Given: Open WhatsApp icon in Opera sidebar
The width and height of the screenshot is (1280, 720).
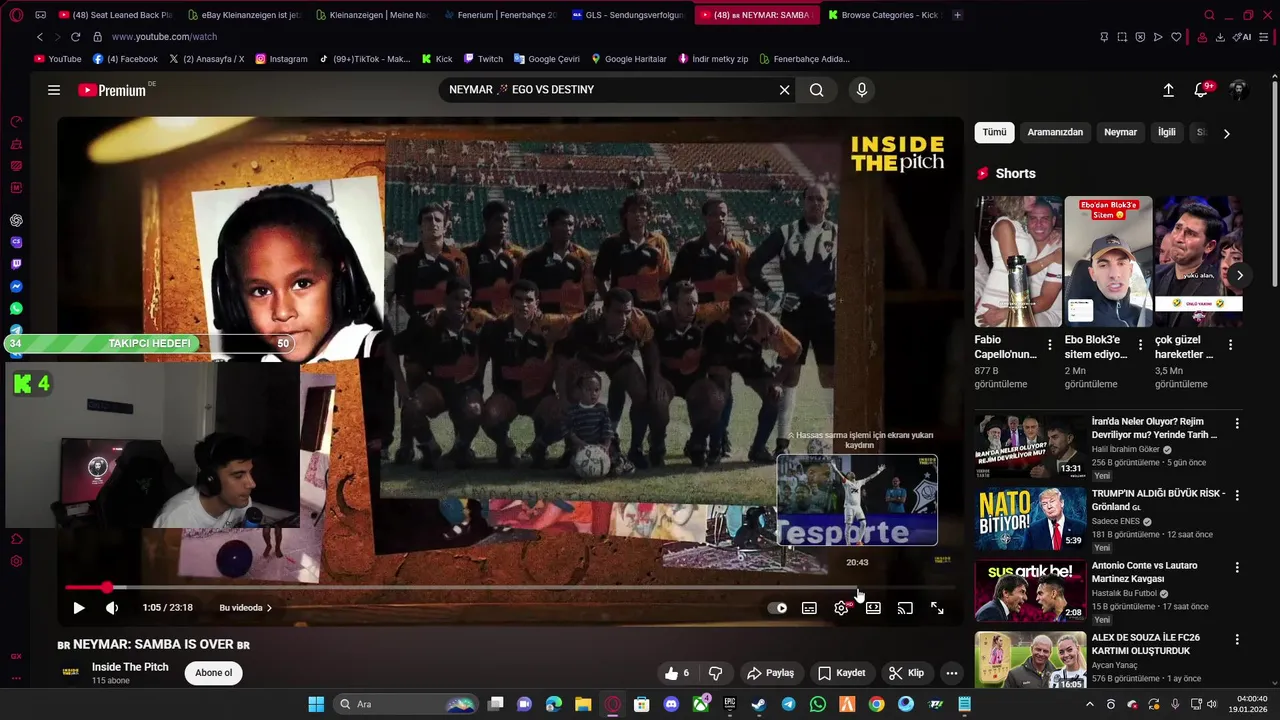Looking at the screenshot, I should (16, 308).
